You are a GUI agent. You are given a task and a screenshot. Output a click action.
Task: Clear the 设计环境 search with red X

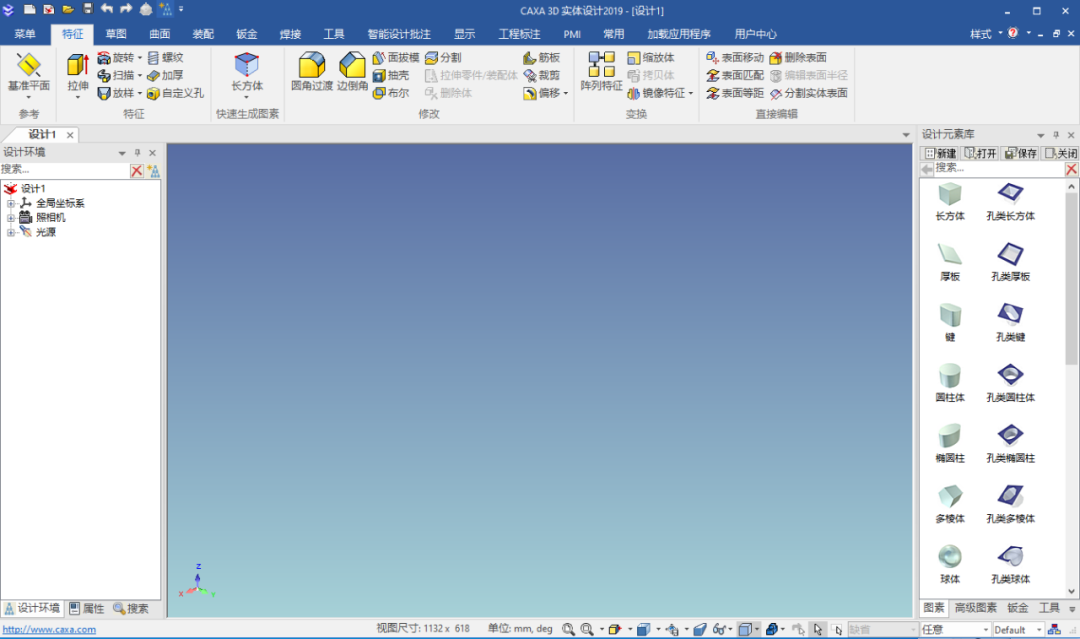click(x=136, y=170)
